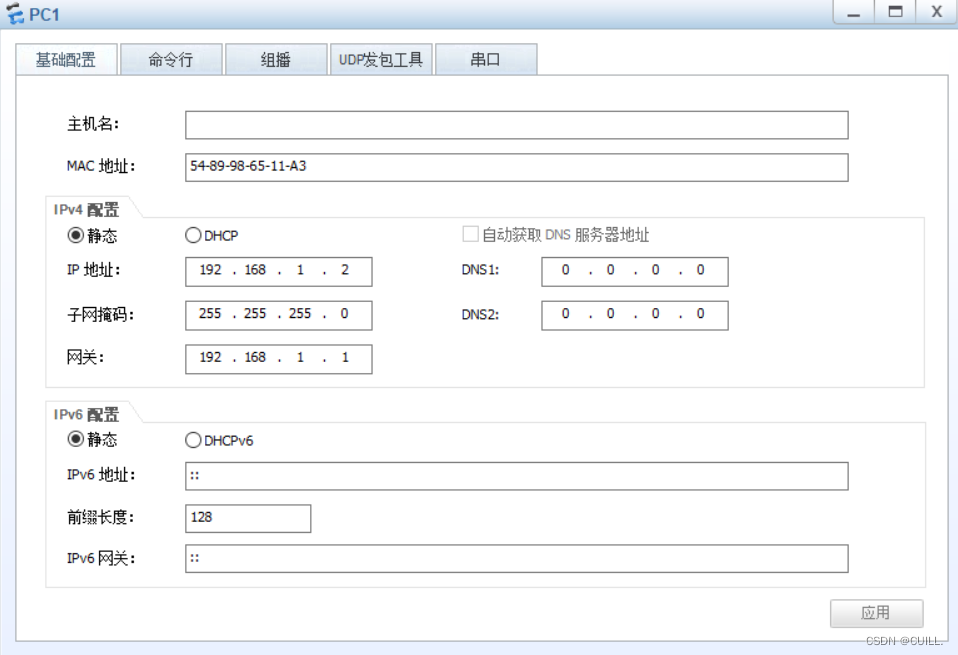The height and width of the screenshot is (655, 958).
Task: Close the PC1 window
Action: click(936, 12)
